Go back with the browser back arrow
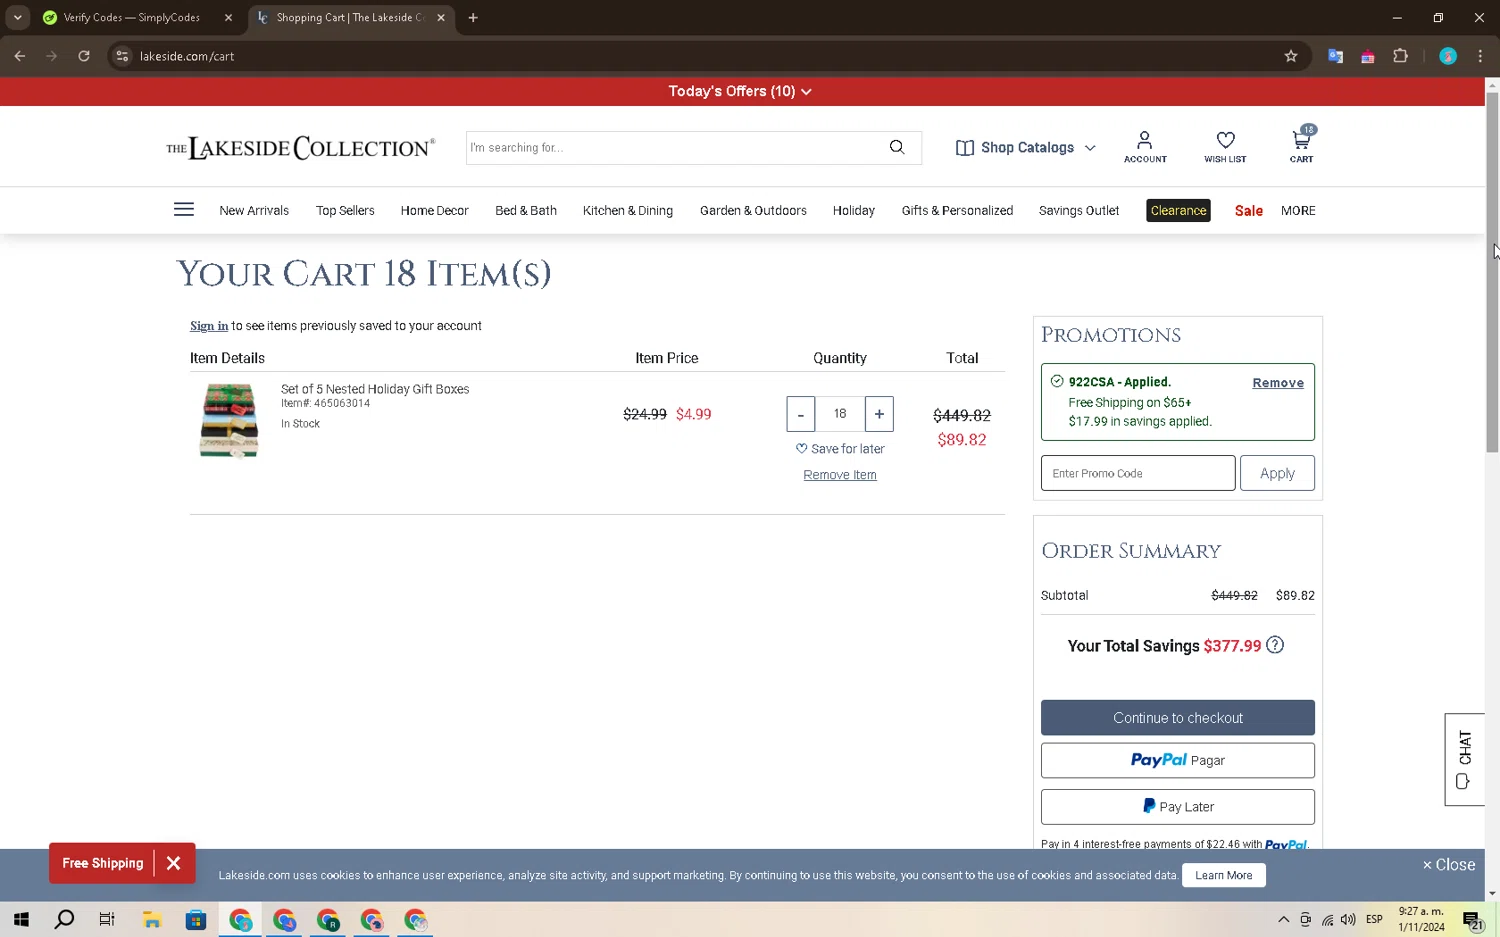The height and width of the screenshot is (937, 1500). 20,56
